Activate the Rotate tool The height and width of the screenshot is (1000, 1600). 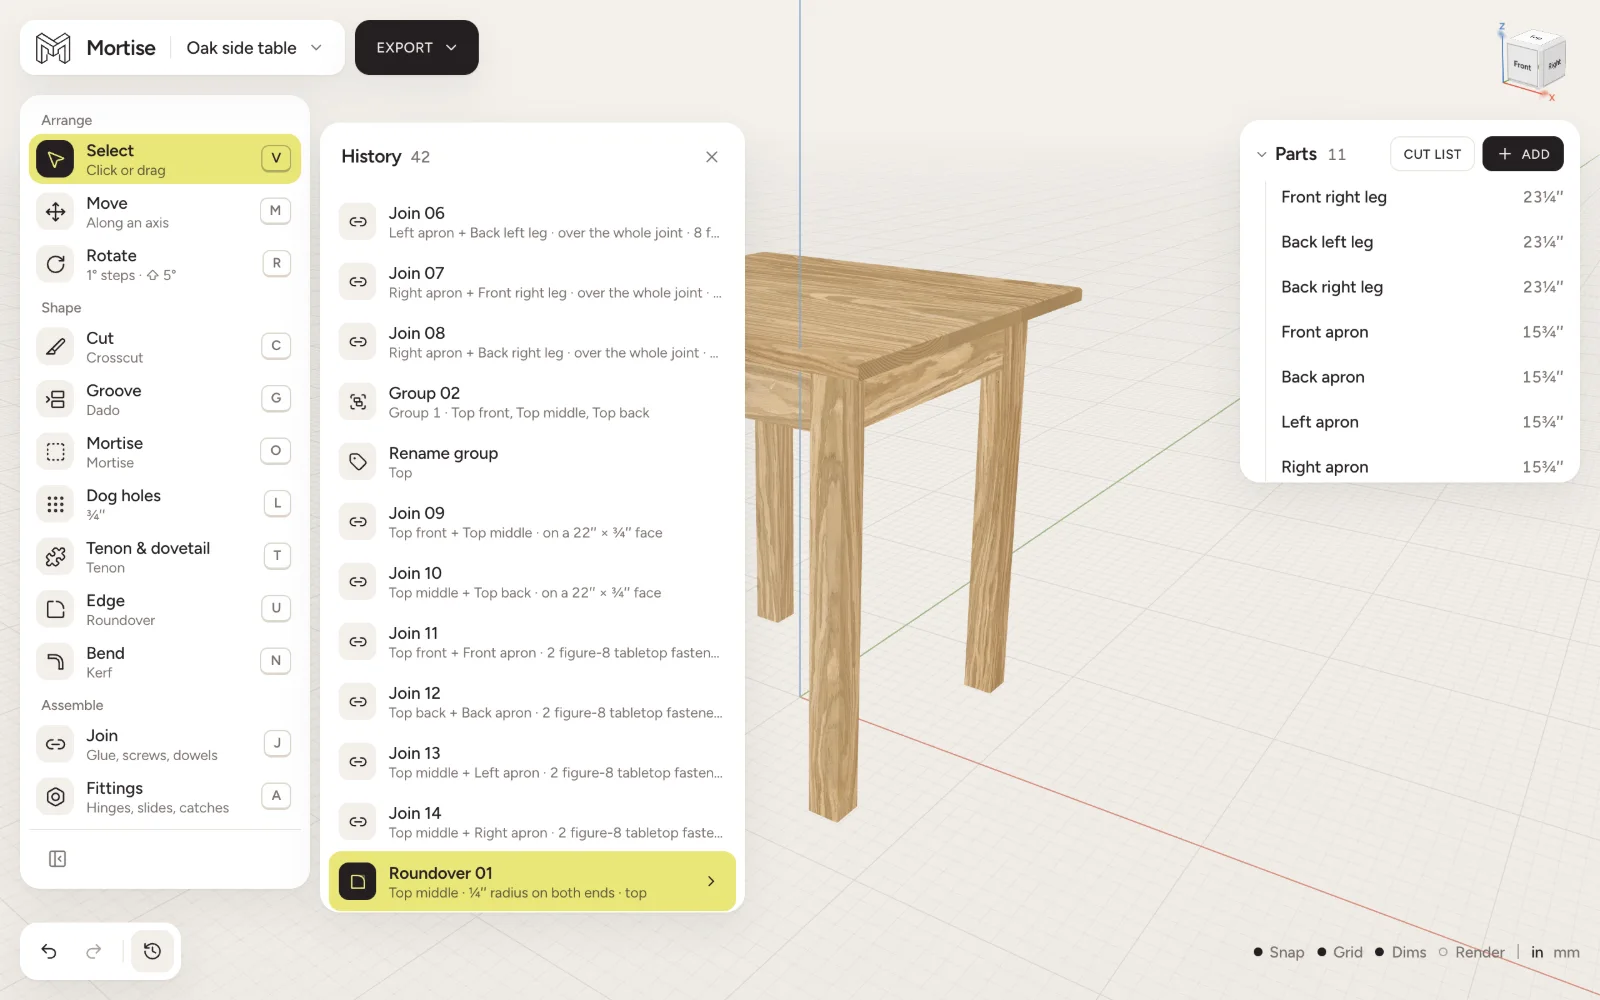click(x=165, y=265)
